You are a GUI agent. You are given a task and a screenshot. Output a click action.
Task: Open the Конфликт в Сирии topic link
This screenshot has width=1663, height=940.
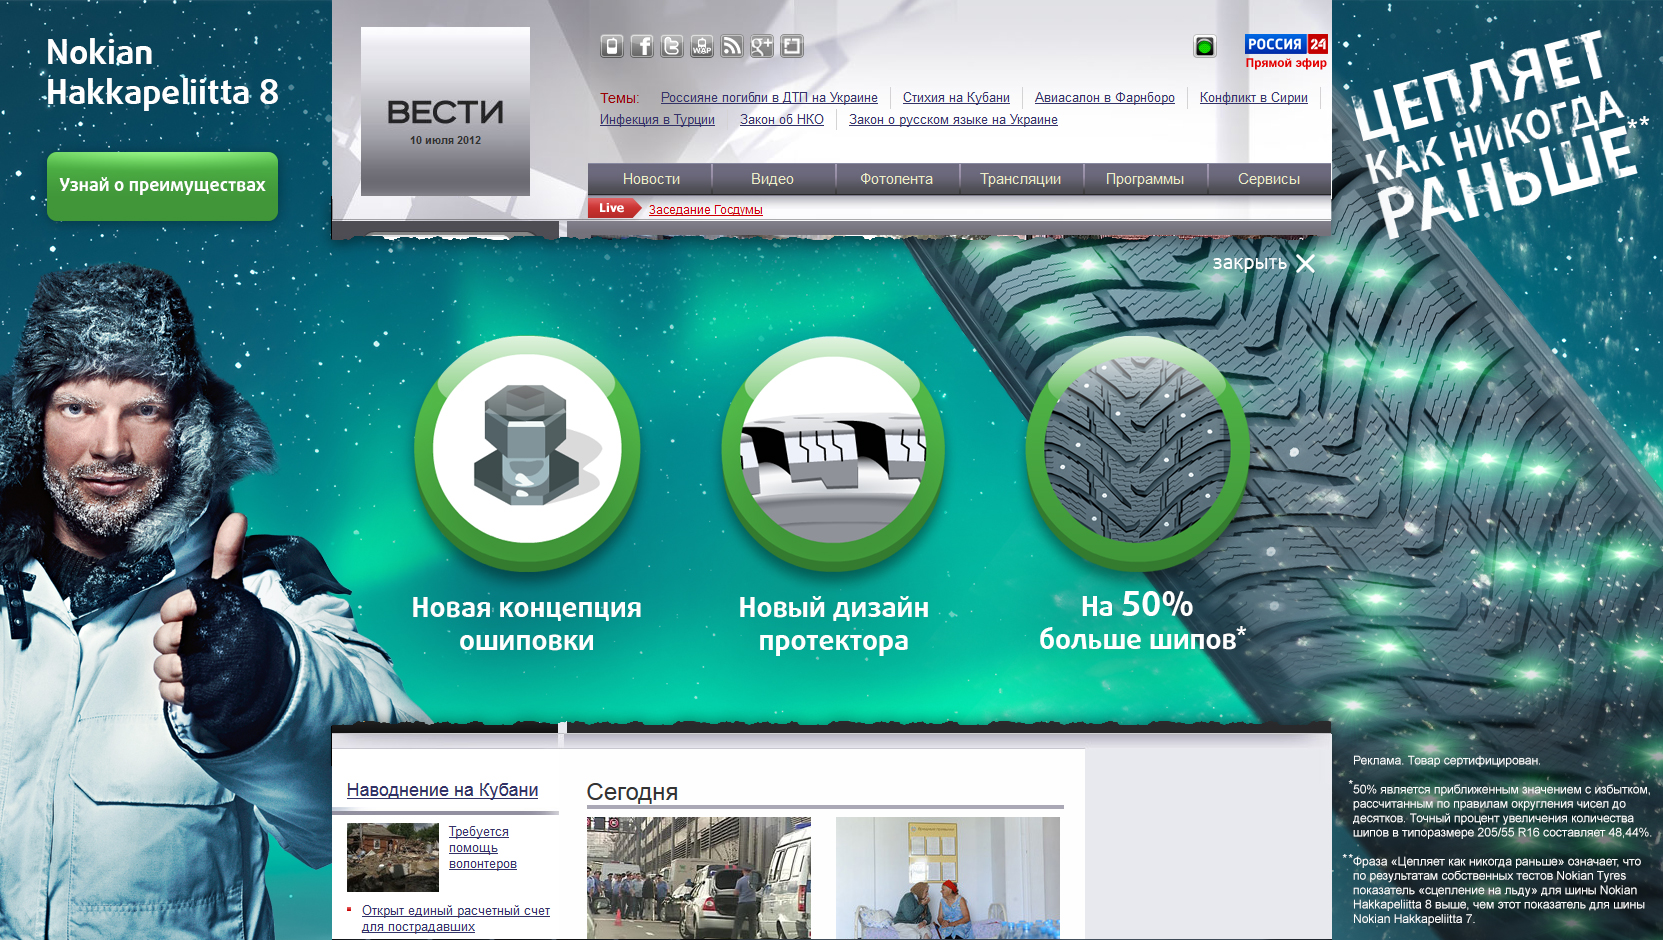1253,98
